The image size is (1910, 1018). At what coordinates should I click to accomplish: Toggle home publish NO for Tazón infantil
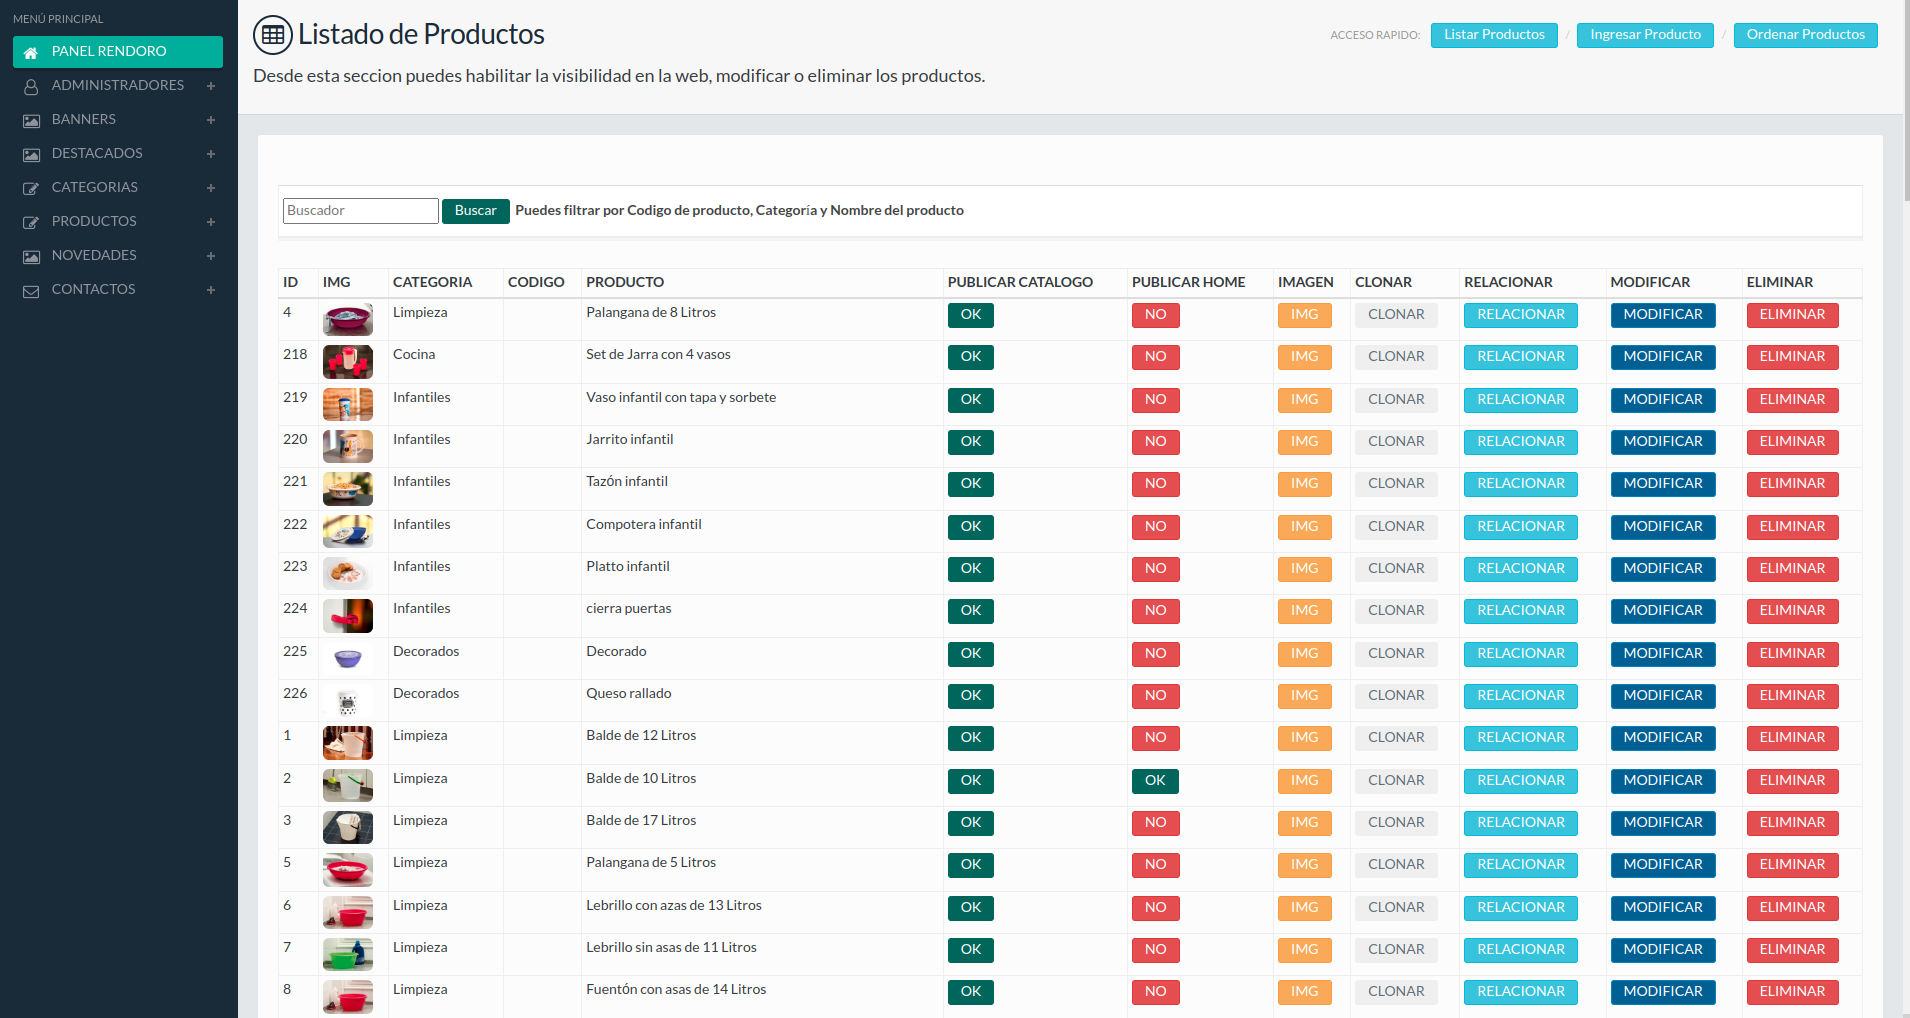pos(1155,484)
